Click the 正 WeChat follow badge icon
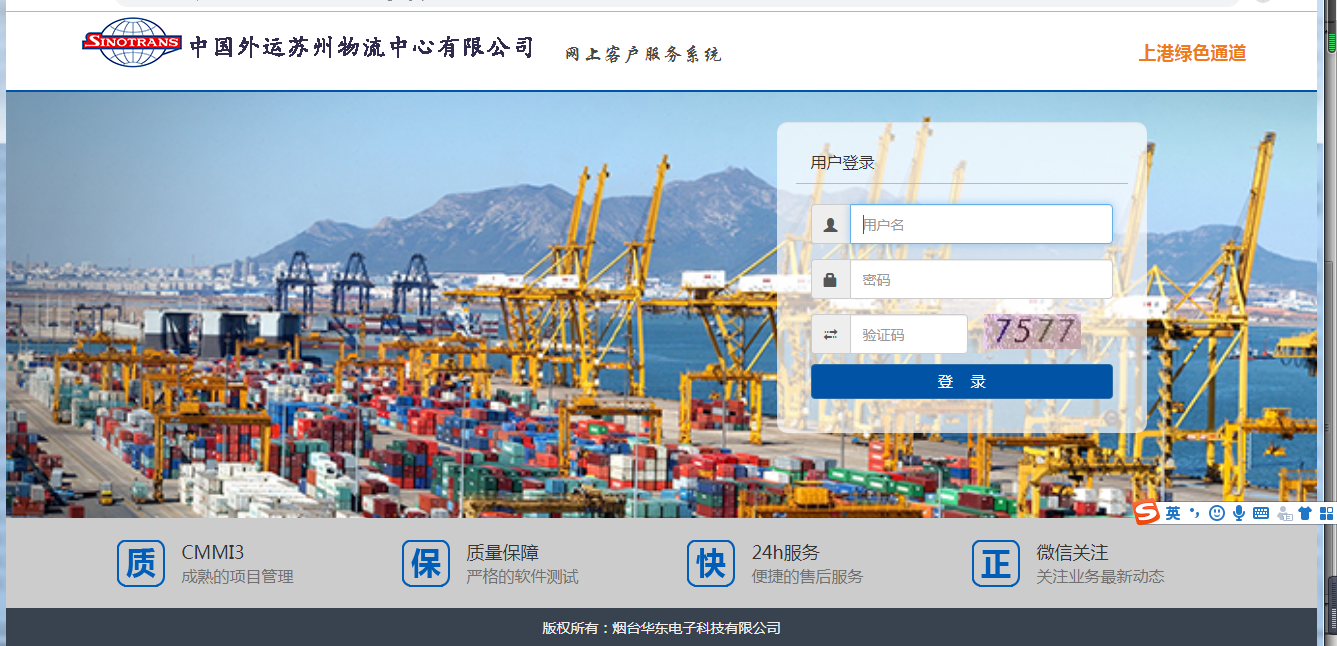This screenshot has width=1337, height=646. [x=996, y=564]
